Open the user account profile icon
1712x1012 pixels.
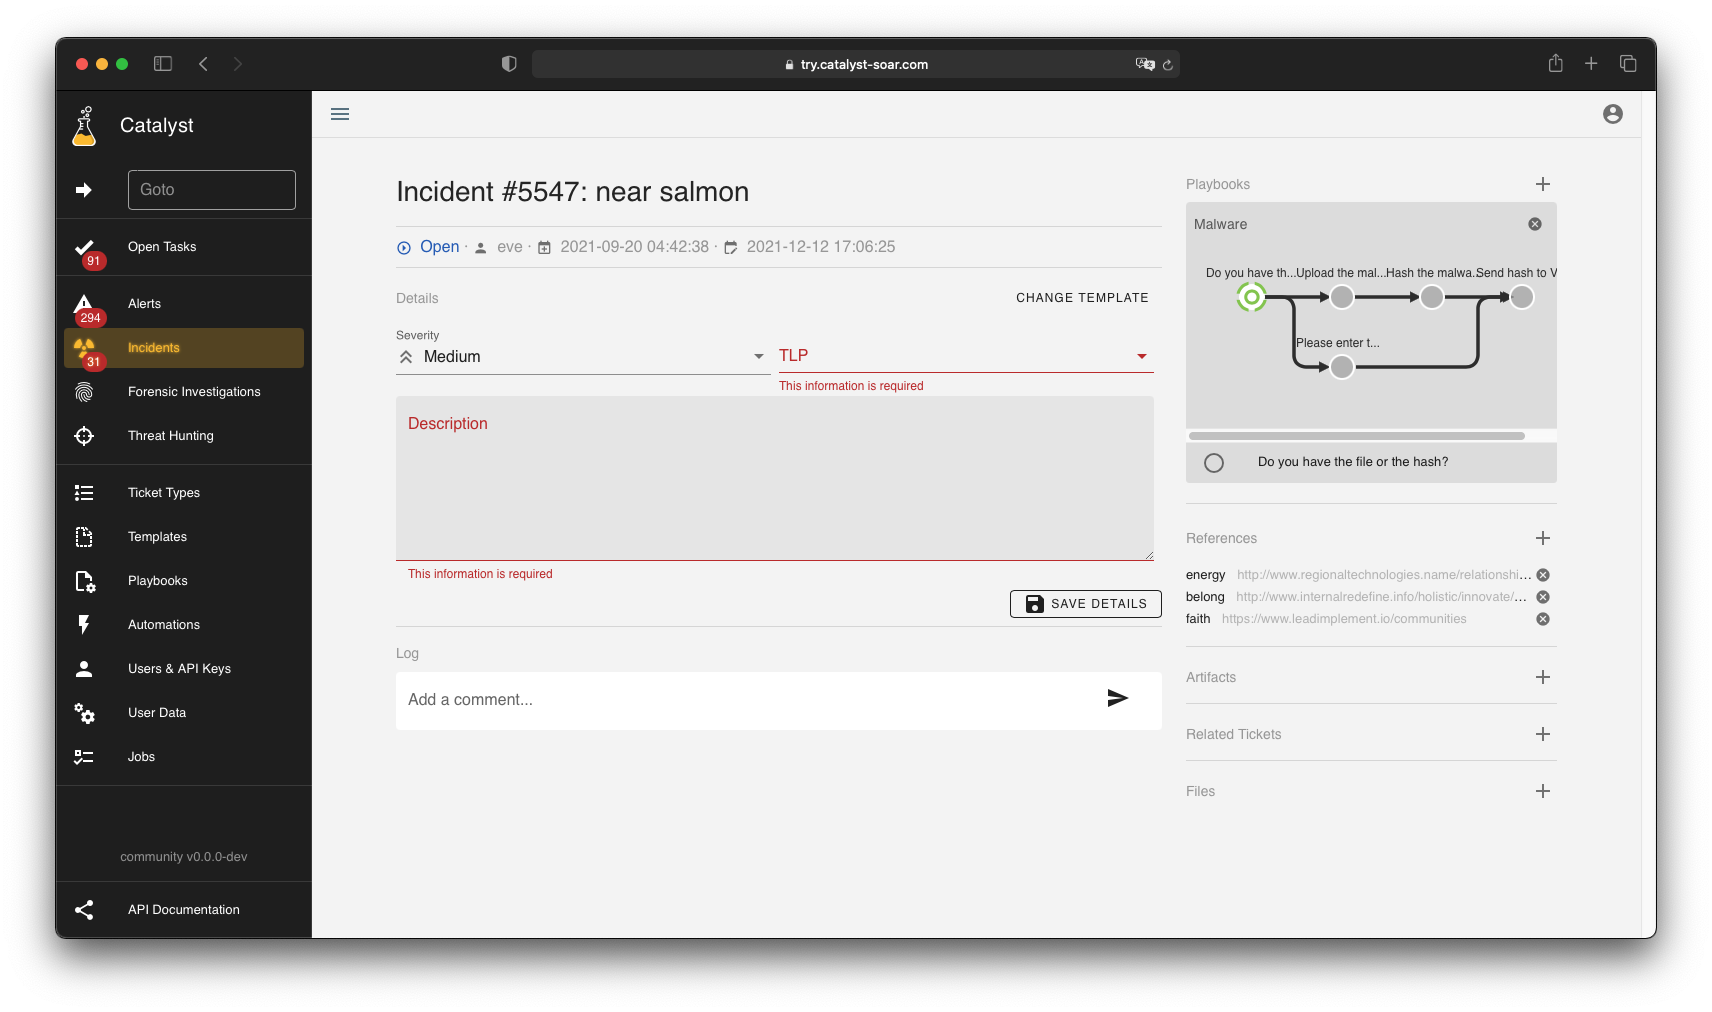1612,114
